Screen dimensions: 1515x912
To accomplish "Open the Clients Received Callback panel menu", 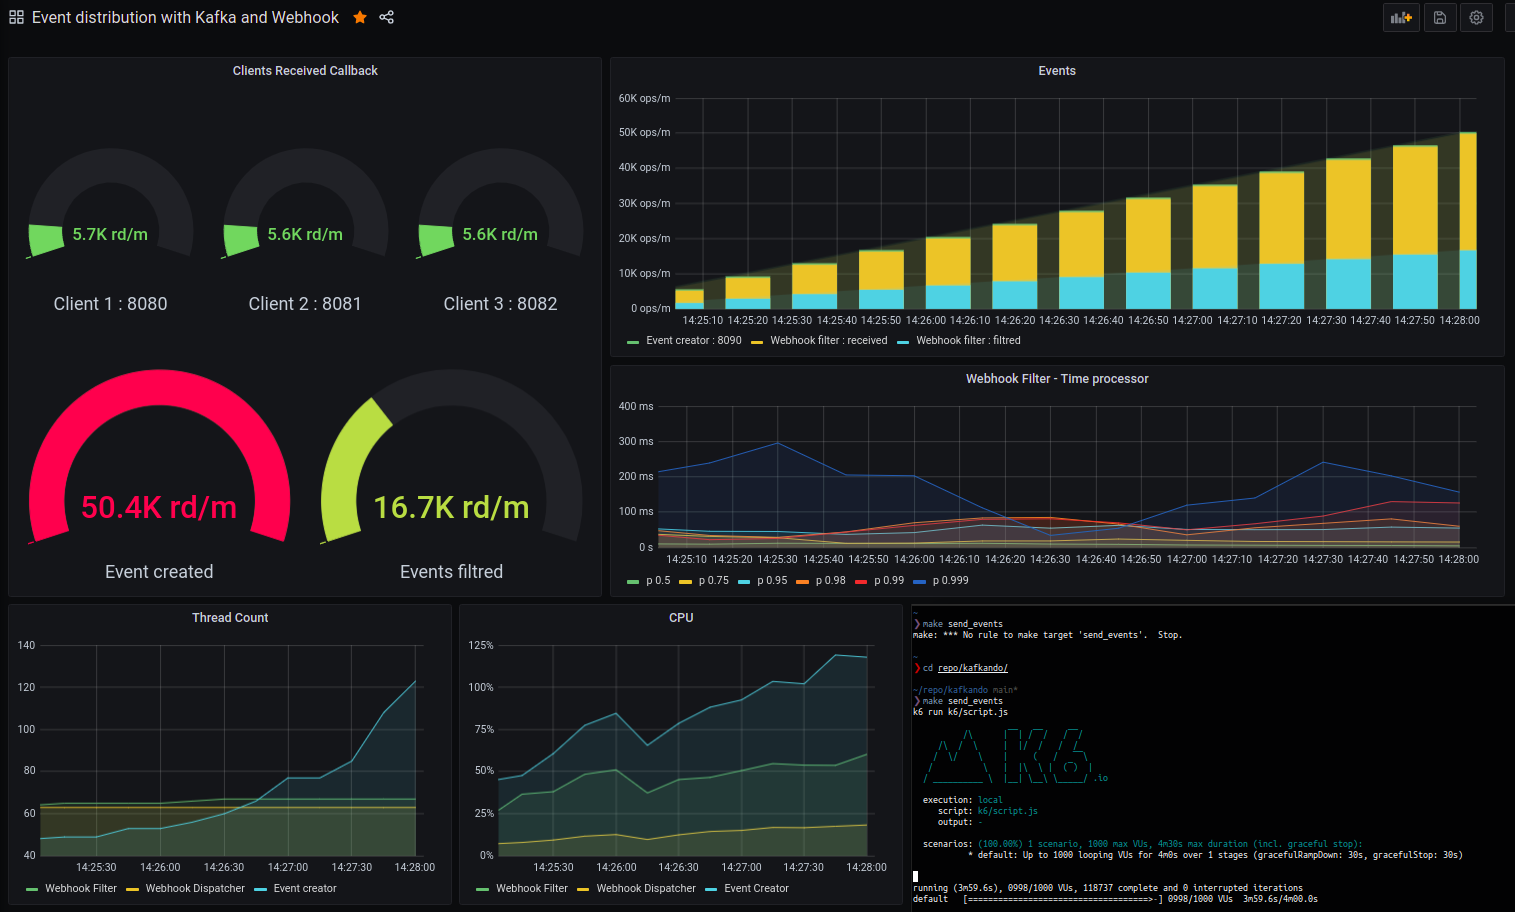I will 305,71.
